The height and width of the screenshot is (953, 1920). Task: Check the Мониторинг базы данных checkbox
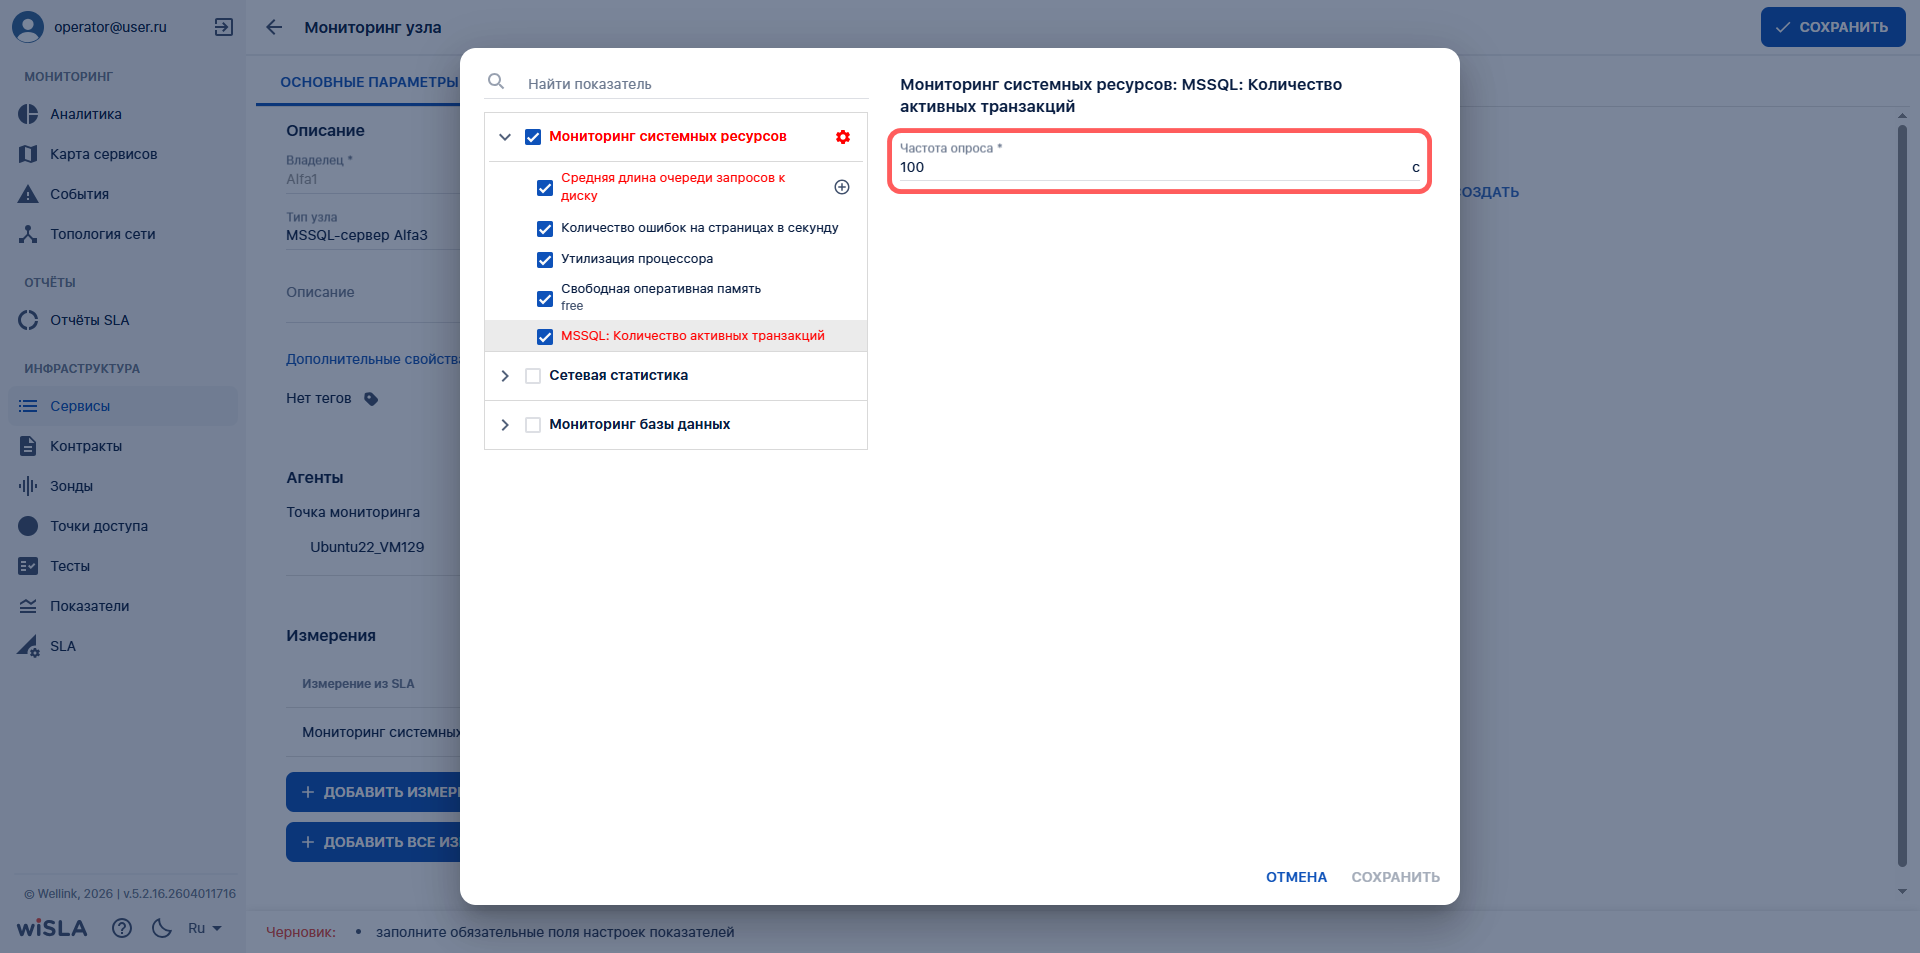pos(533,425)
